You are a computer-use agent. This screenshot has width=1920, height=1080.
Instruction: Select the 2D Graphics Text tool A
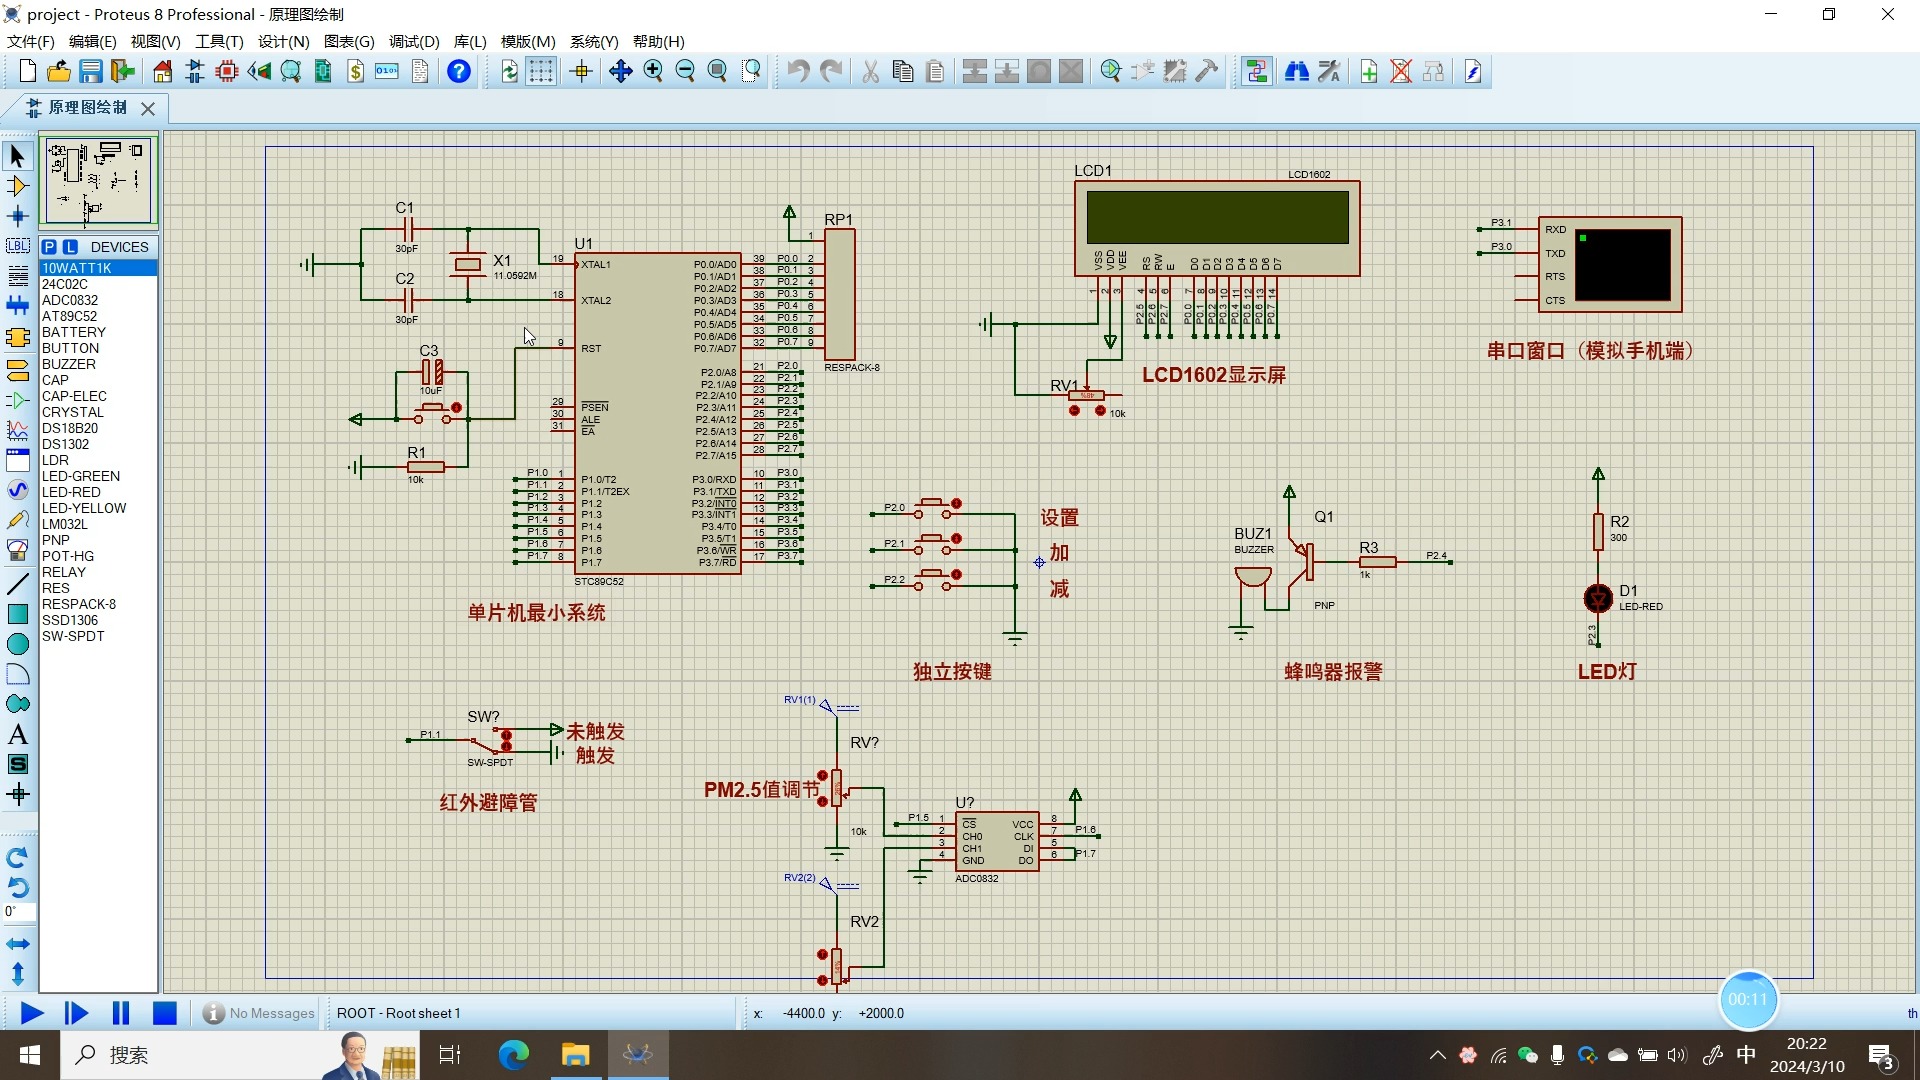(x=17, y=734)
